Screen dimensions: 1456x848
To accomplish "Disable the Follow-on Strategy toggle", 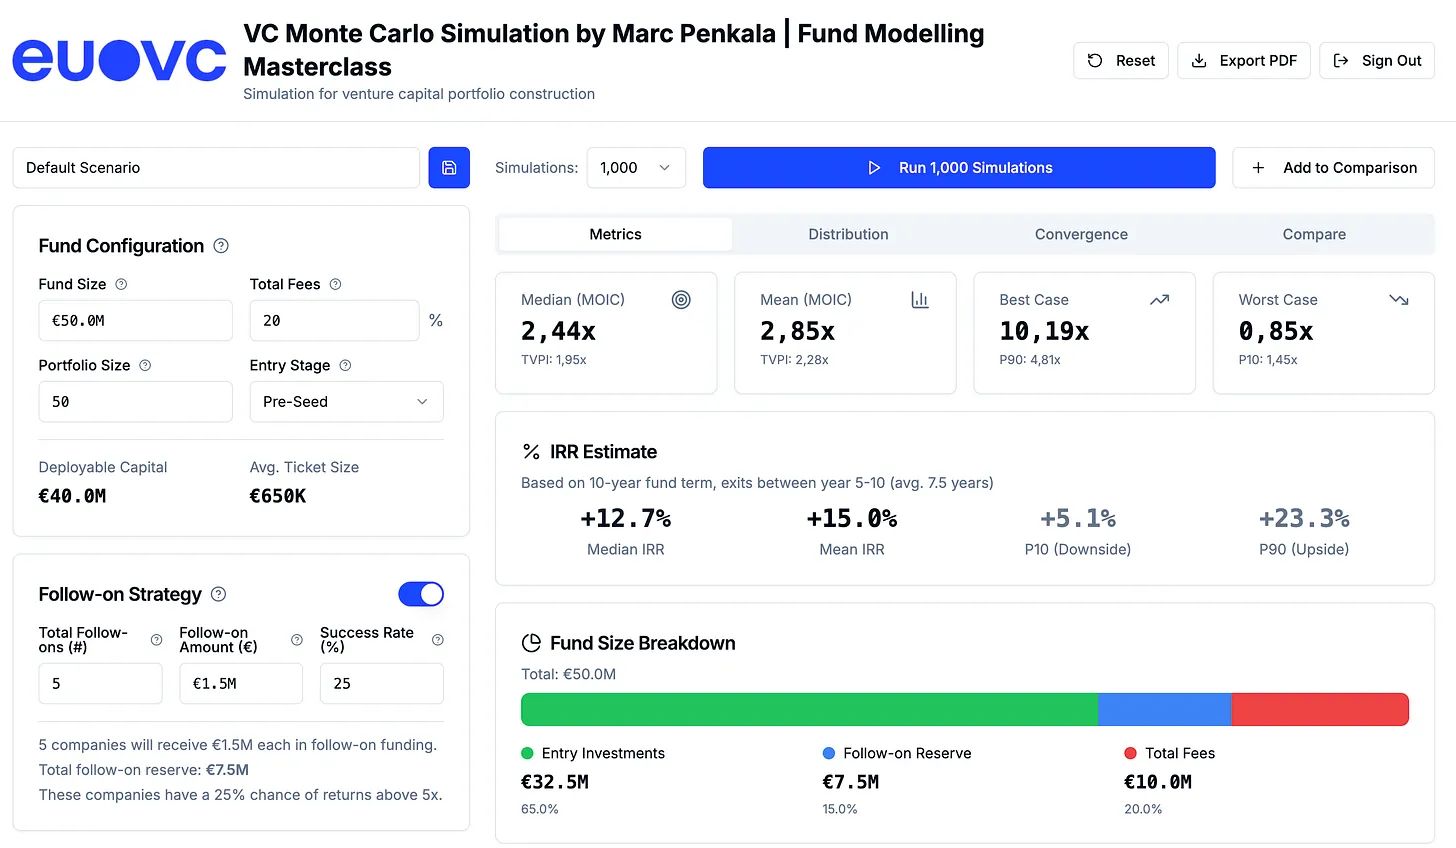I will 421,594.
